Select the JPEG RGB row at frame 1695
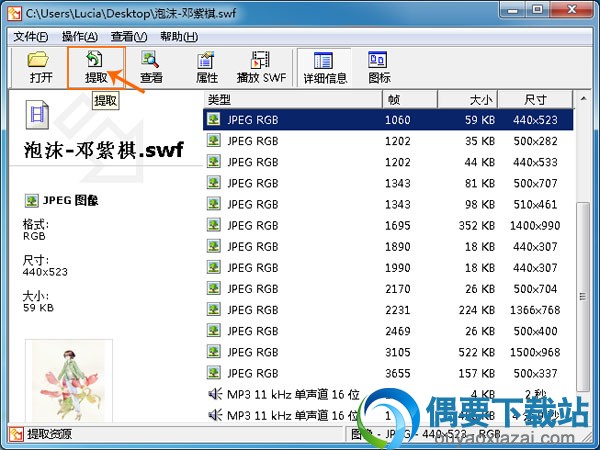The image size is (600, 450). [x=388, y=225]
